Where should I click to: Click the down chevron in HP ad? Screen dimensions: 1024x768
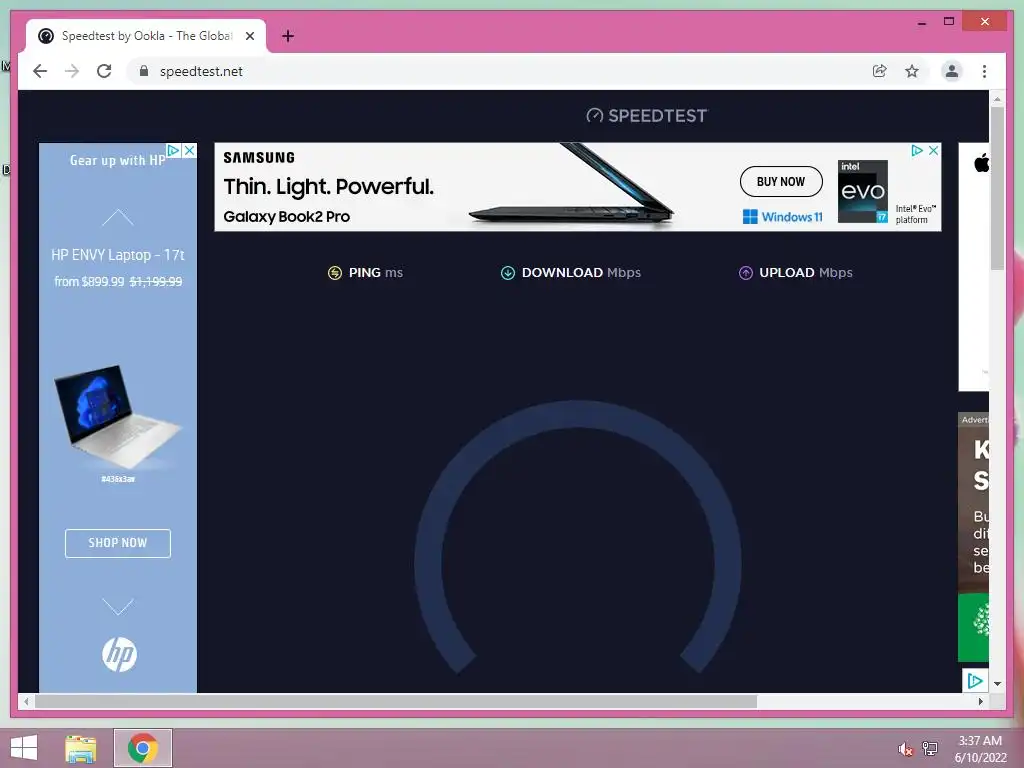pyautogui.click(x=118, y=607)
